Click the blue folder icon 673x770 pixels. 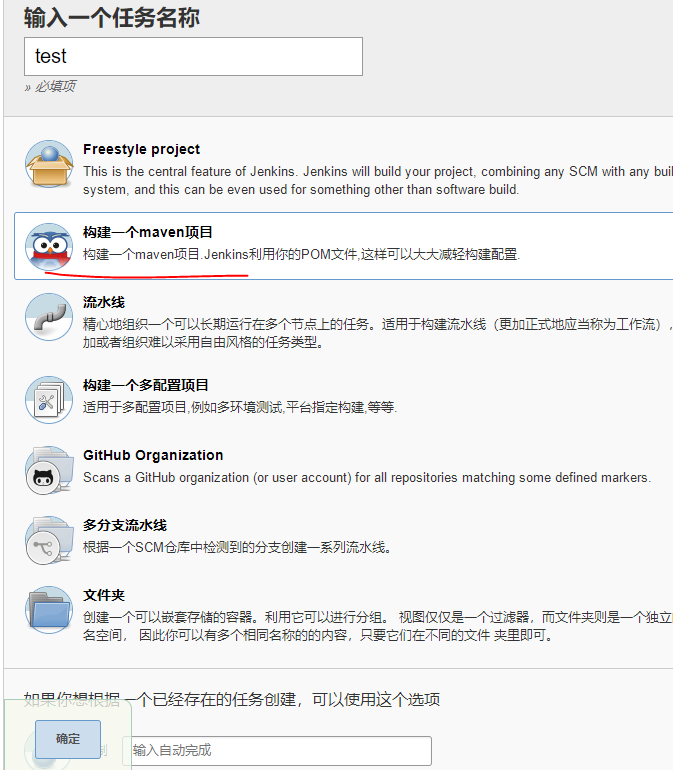(49, 610)
